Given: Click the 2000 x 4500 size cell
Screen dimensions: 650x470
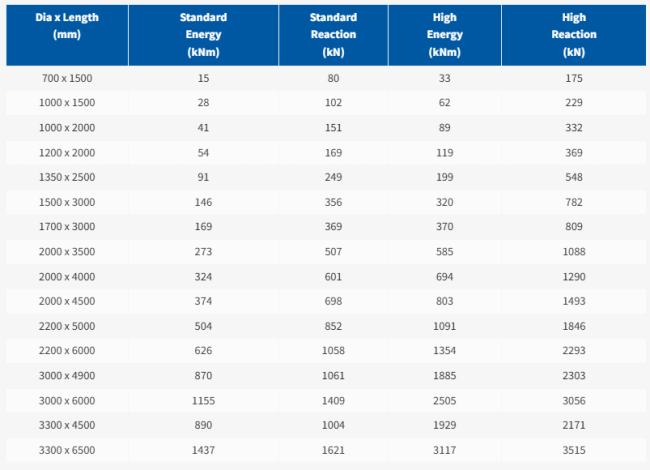Looking at the screenshot, I should pos(67,301).
